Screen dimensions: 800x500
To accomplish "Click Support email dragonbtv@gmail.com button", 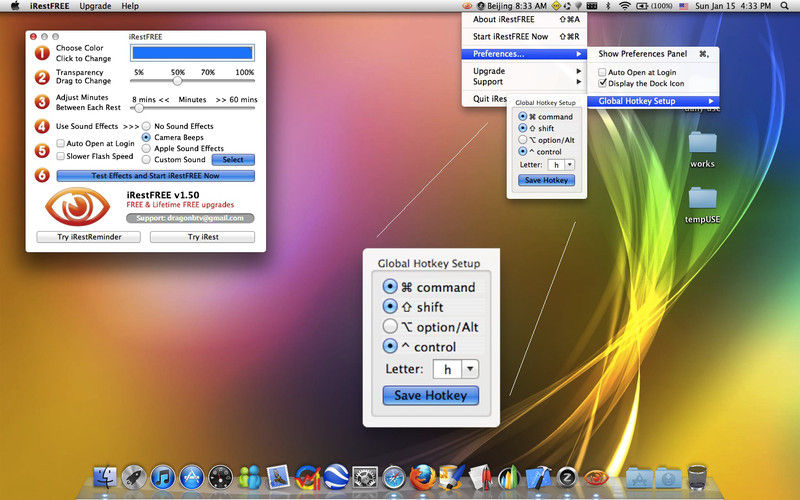I will (x=190, y=218).
